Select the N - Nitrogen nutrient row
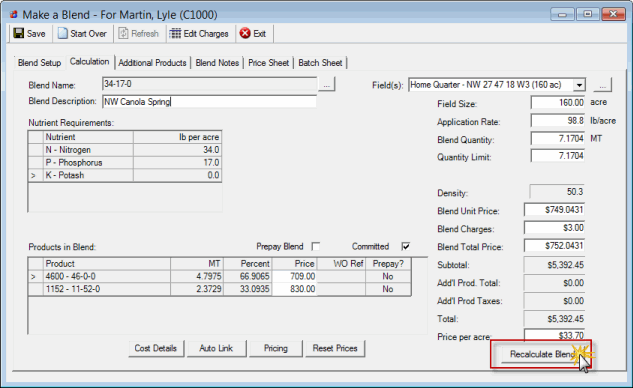Screen dimensions: 633x388 (x=125, y=150)
